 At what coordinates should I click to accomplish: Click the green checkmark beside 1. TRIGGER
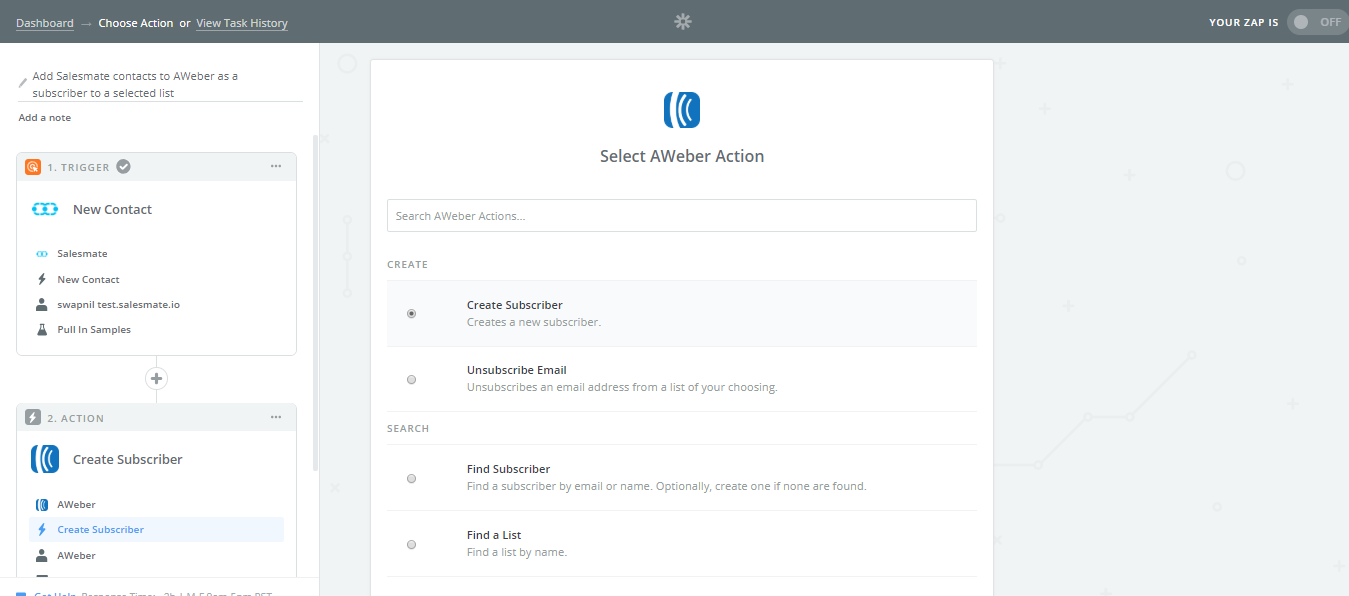[x=123, y=167]
